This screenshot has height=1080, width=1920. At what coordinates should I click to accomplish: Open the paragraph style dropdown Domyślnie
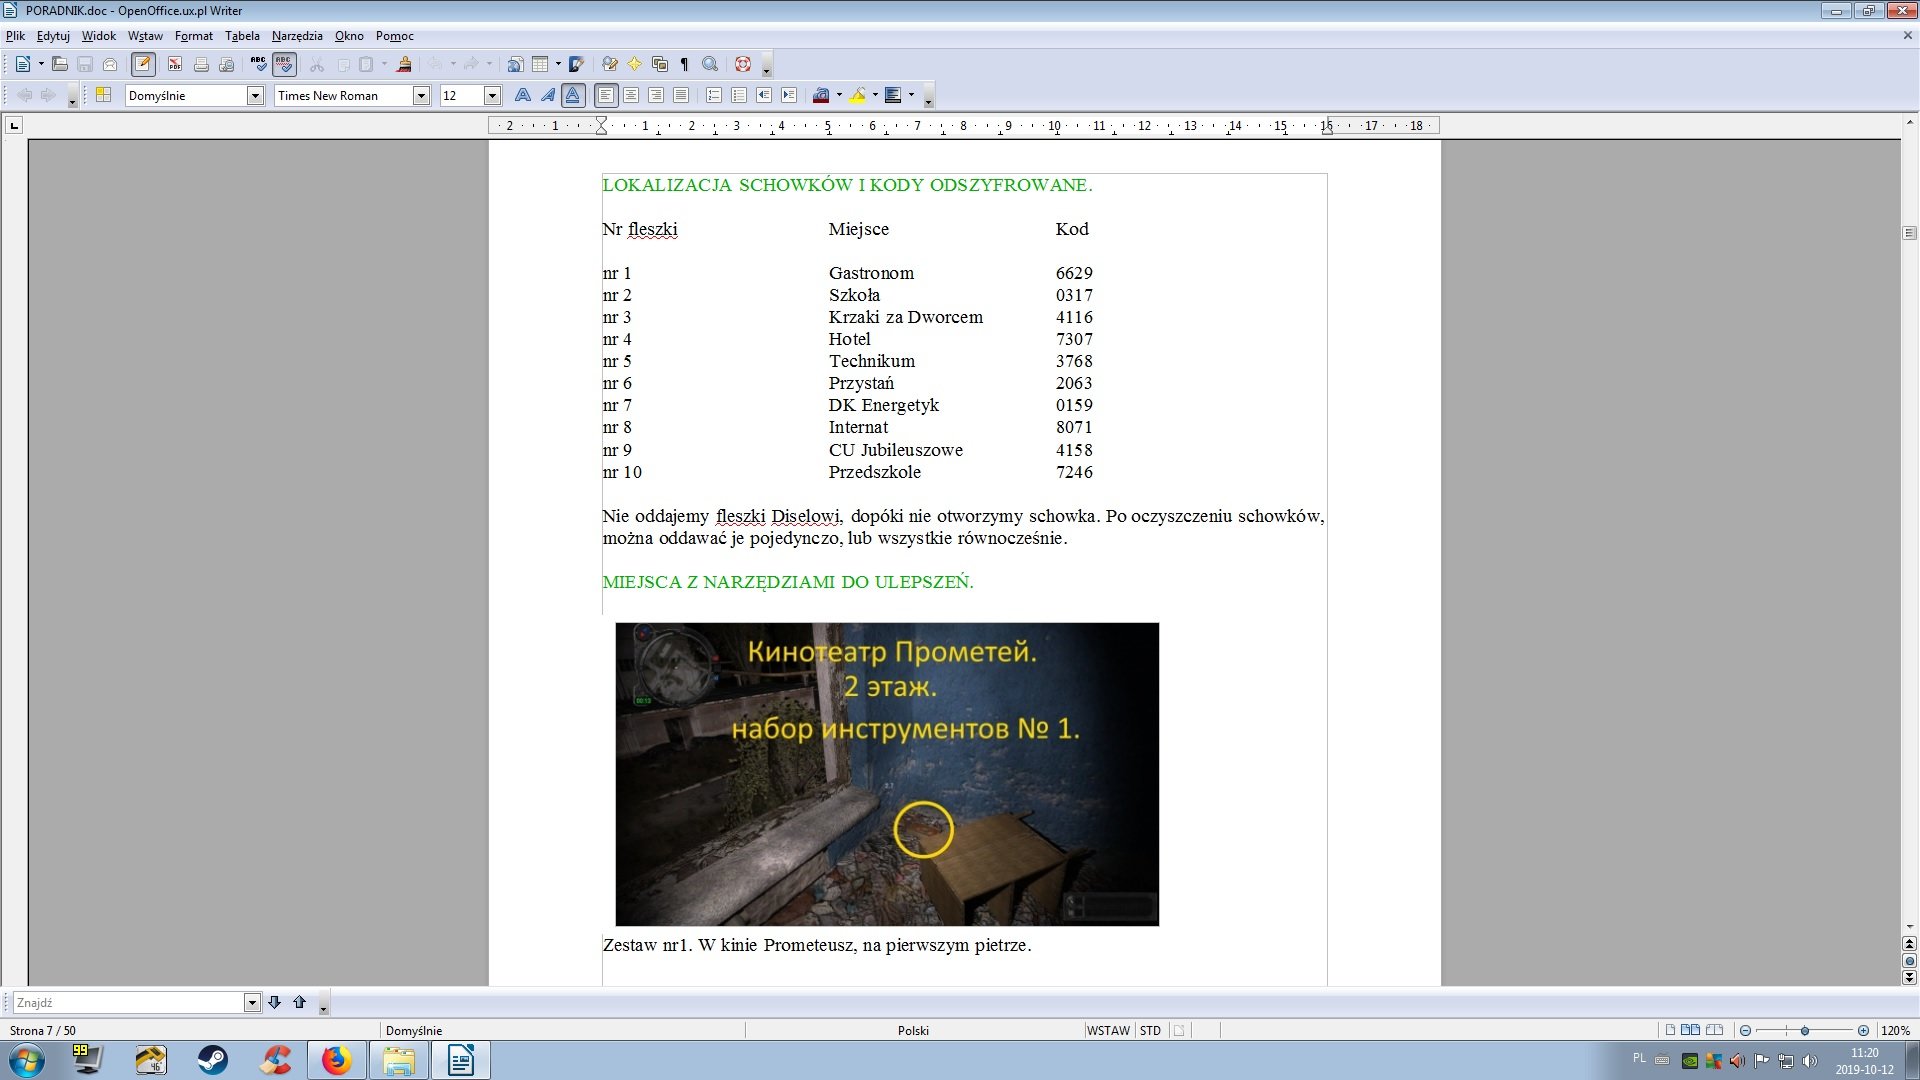pos(255,95)
